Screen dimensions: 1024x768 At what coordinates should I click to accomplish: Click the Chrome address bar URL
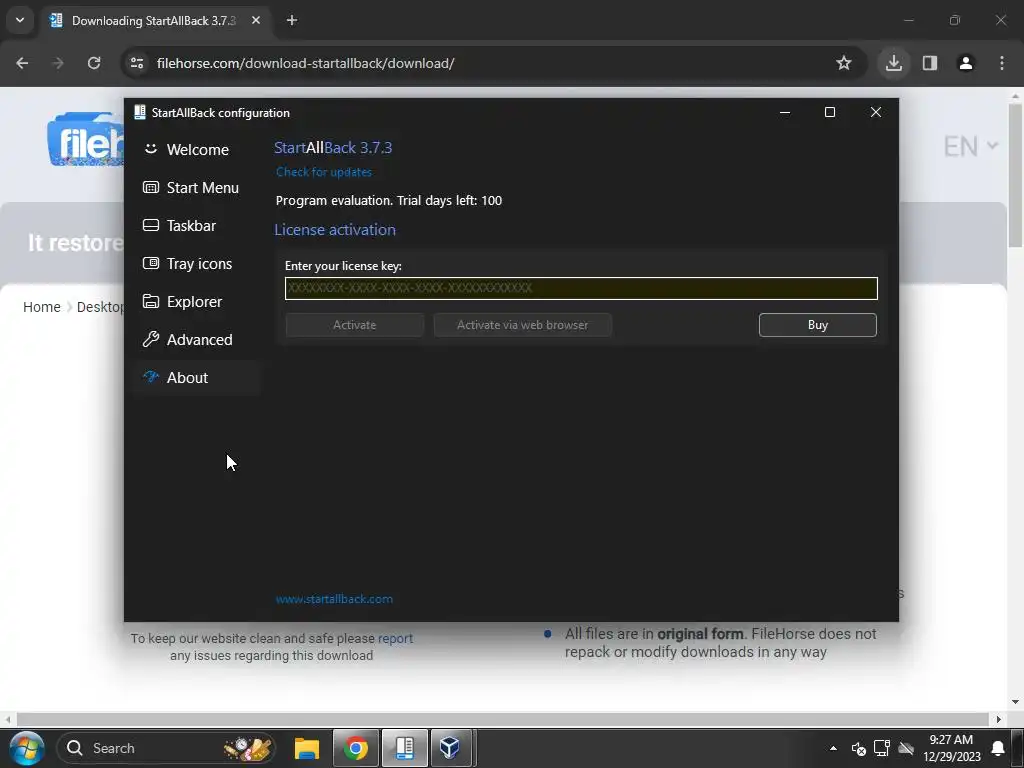click(306, 63)
